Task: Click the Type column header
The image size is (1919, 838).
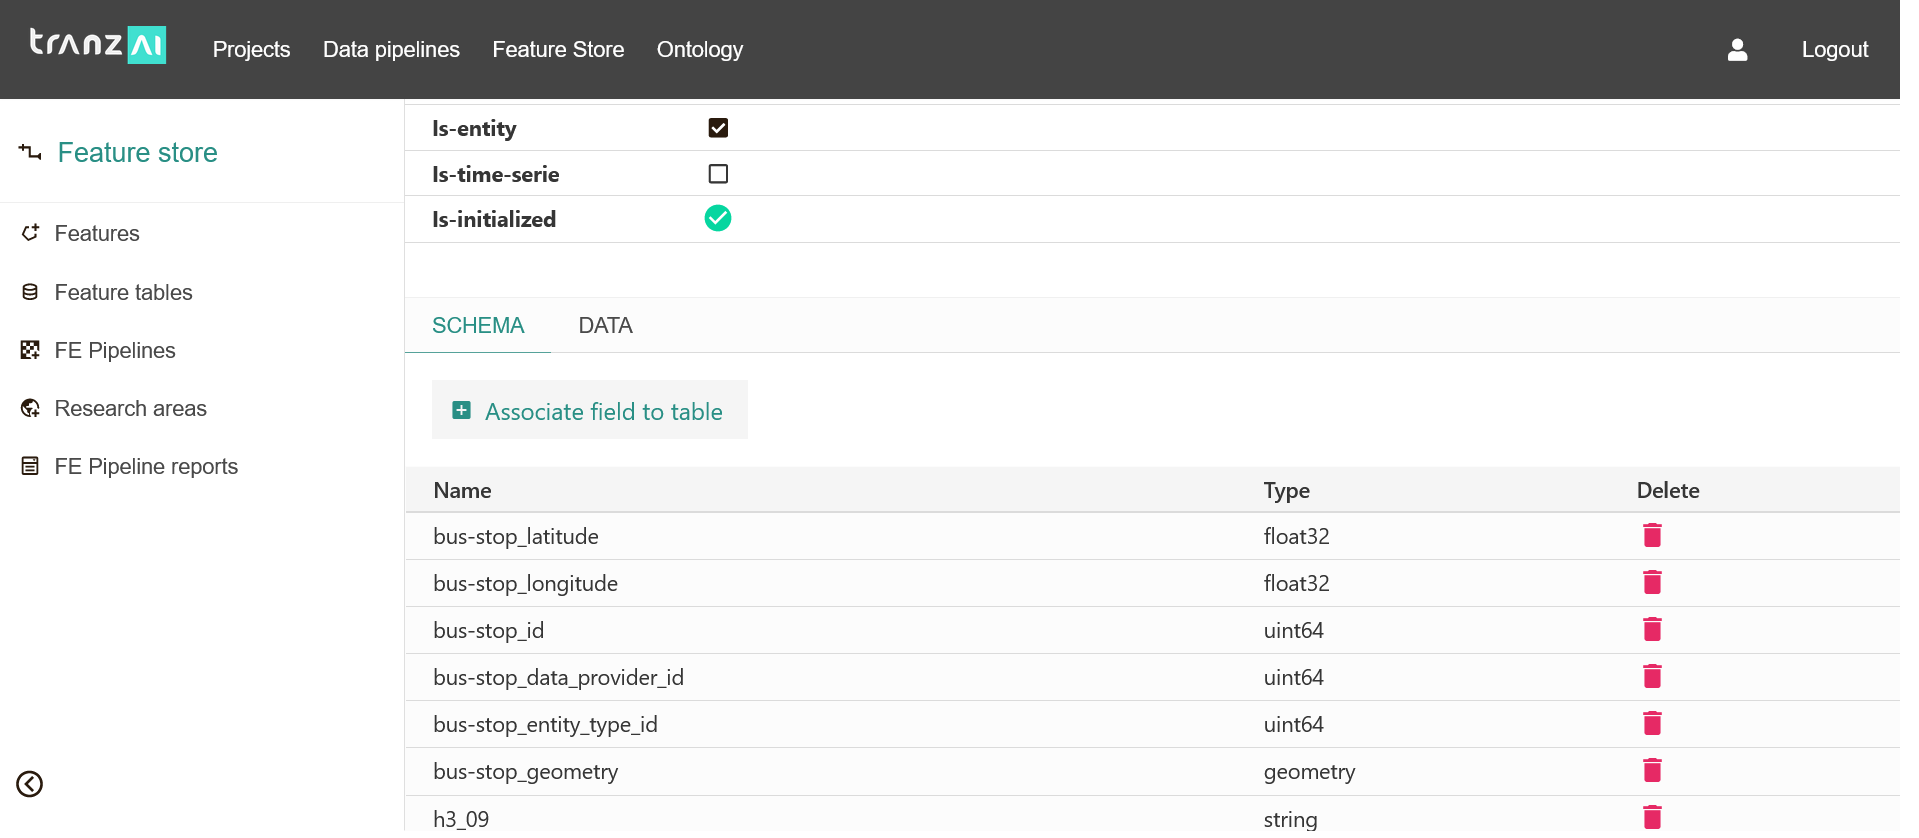Action: click(x=1286, y=490)
